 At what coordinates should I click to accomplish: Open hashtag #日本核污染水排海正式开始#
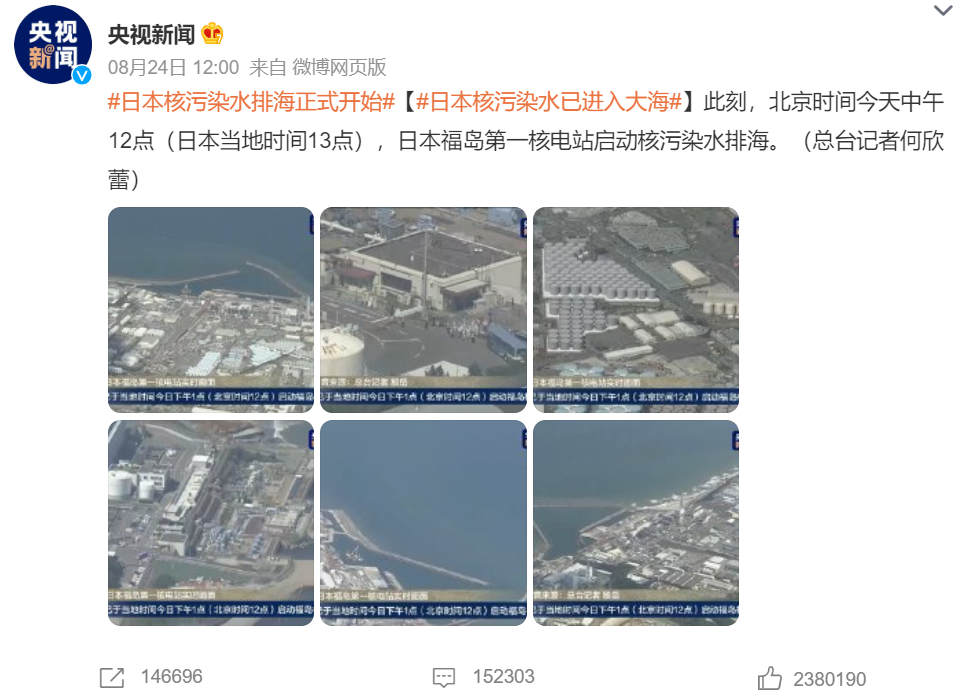click(252, 102)
